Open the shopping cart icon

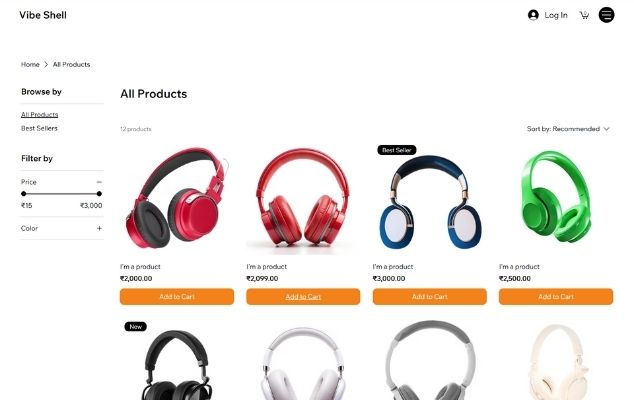click(584, 15)
